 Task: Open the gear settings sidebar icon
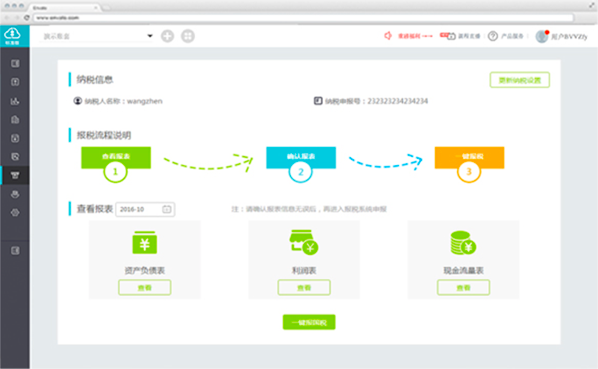(x=15, y=213)
